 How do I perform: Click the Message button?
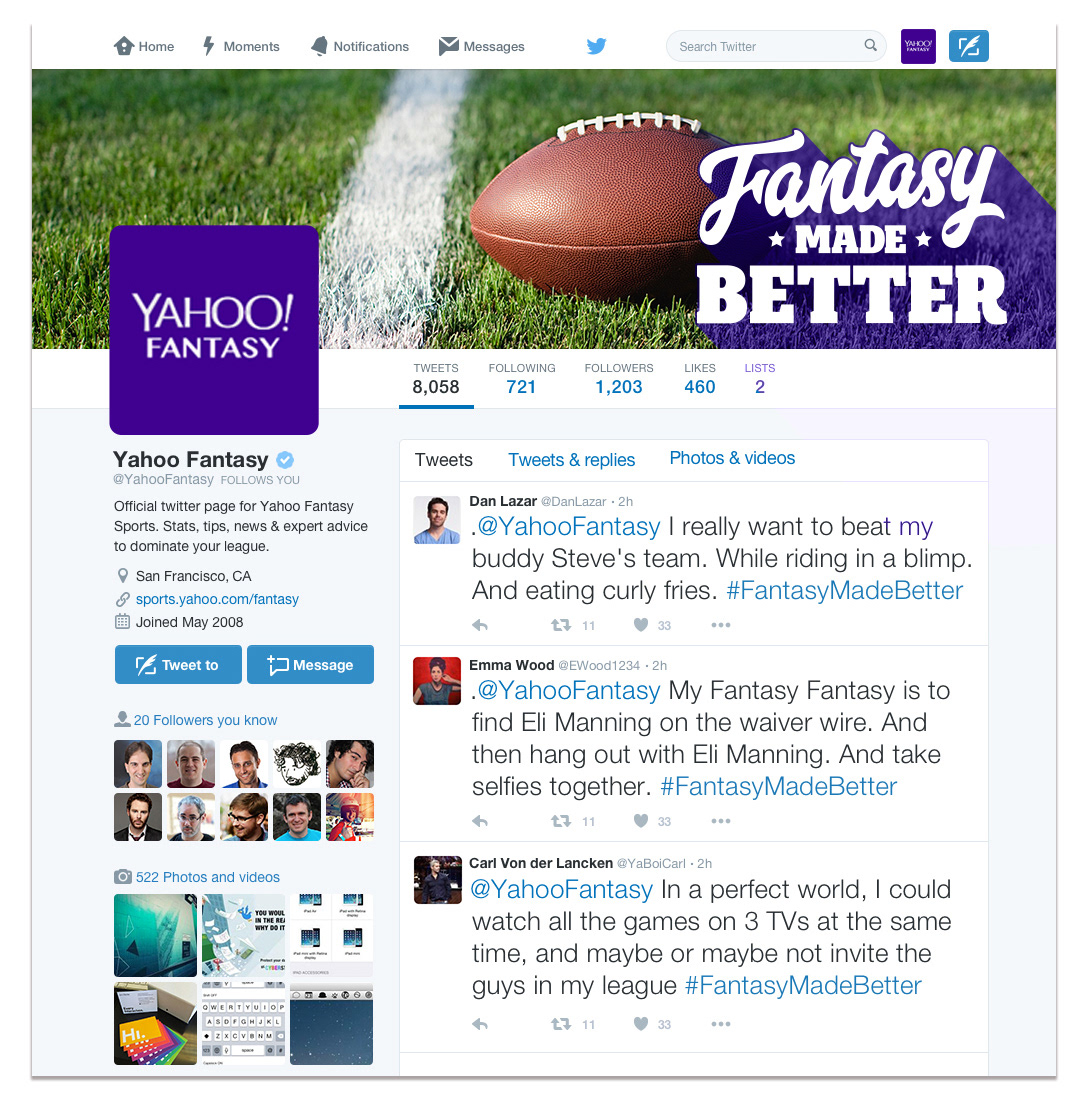click(311, 664)
